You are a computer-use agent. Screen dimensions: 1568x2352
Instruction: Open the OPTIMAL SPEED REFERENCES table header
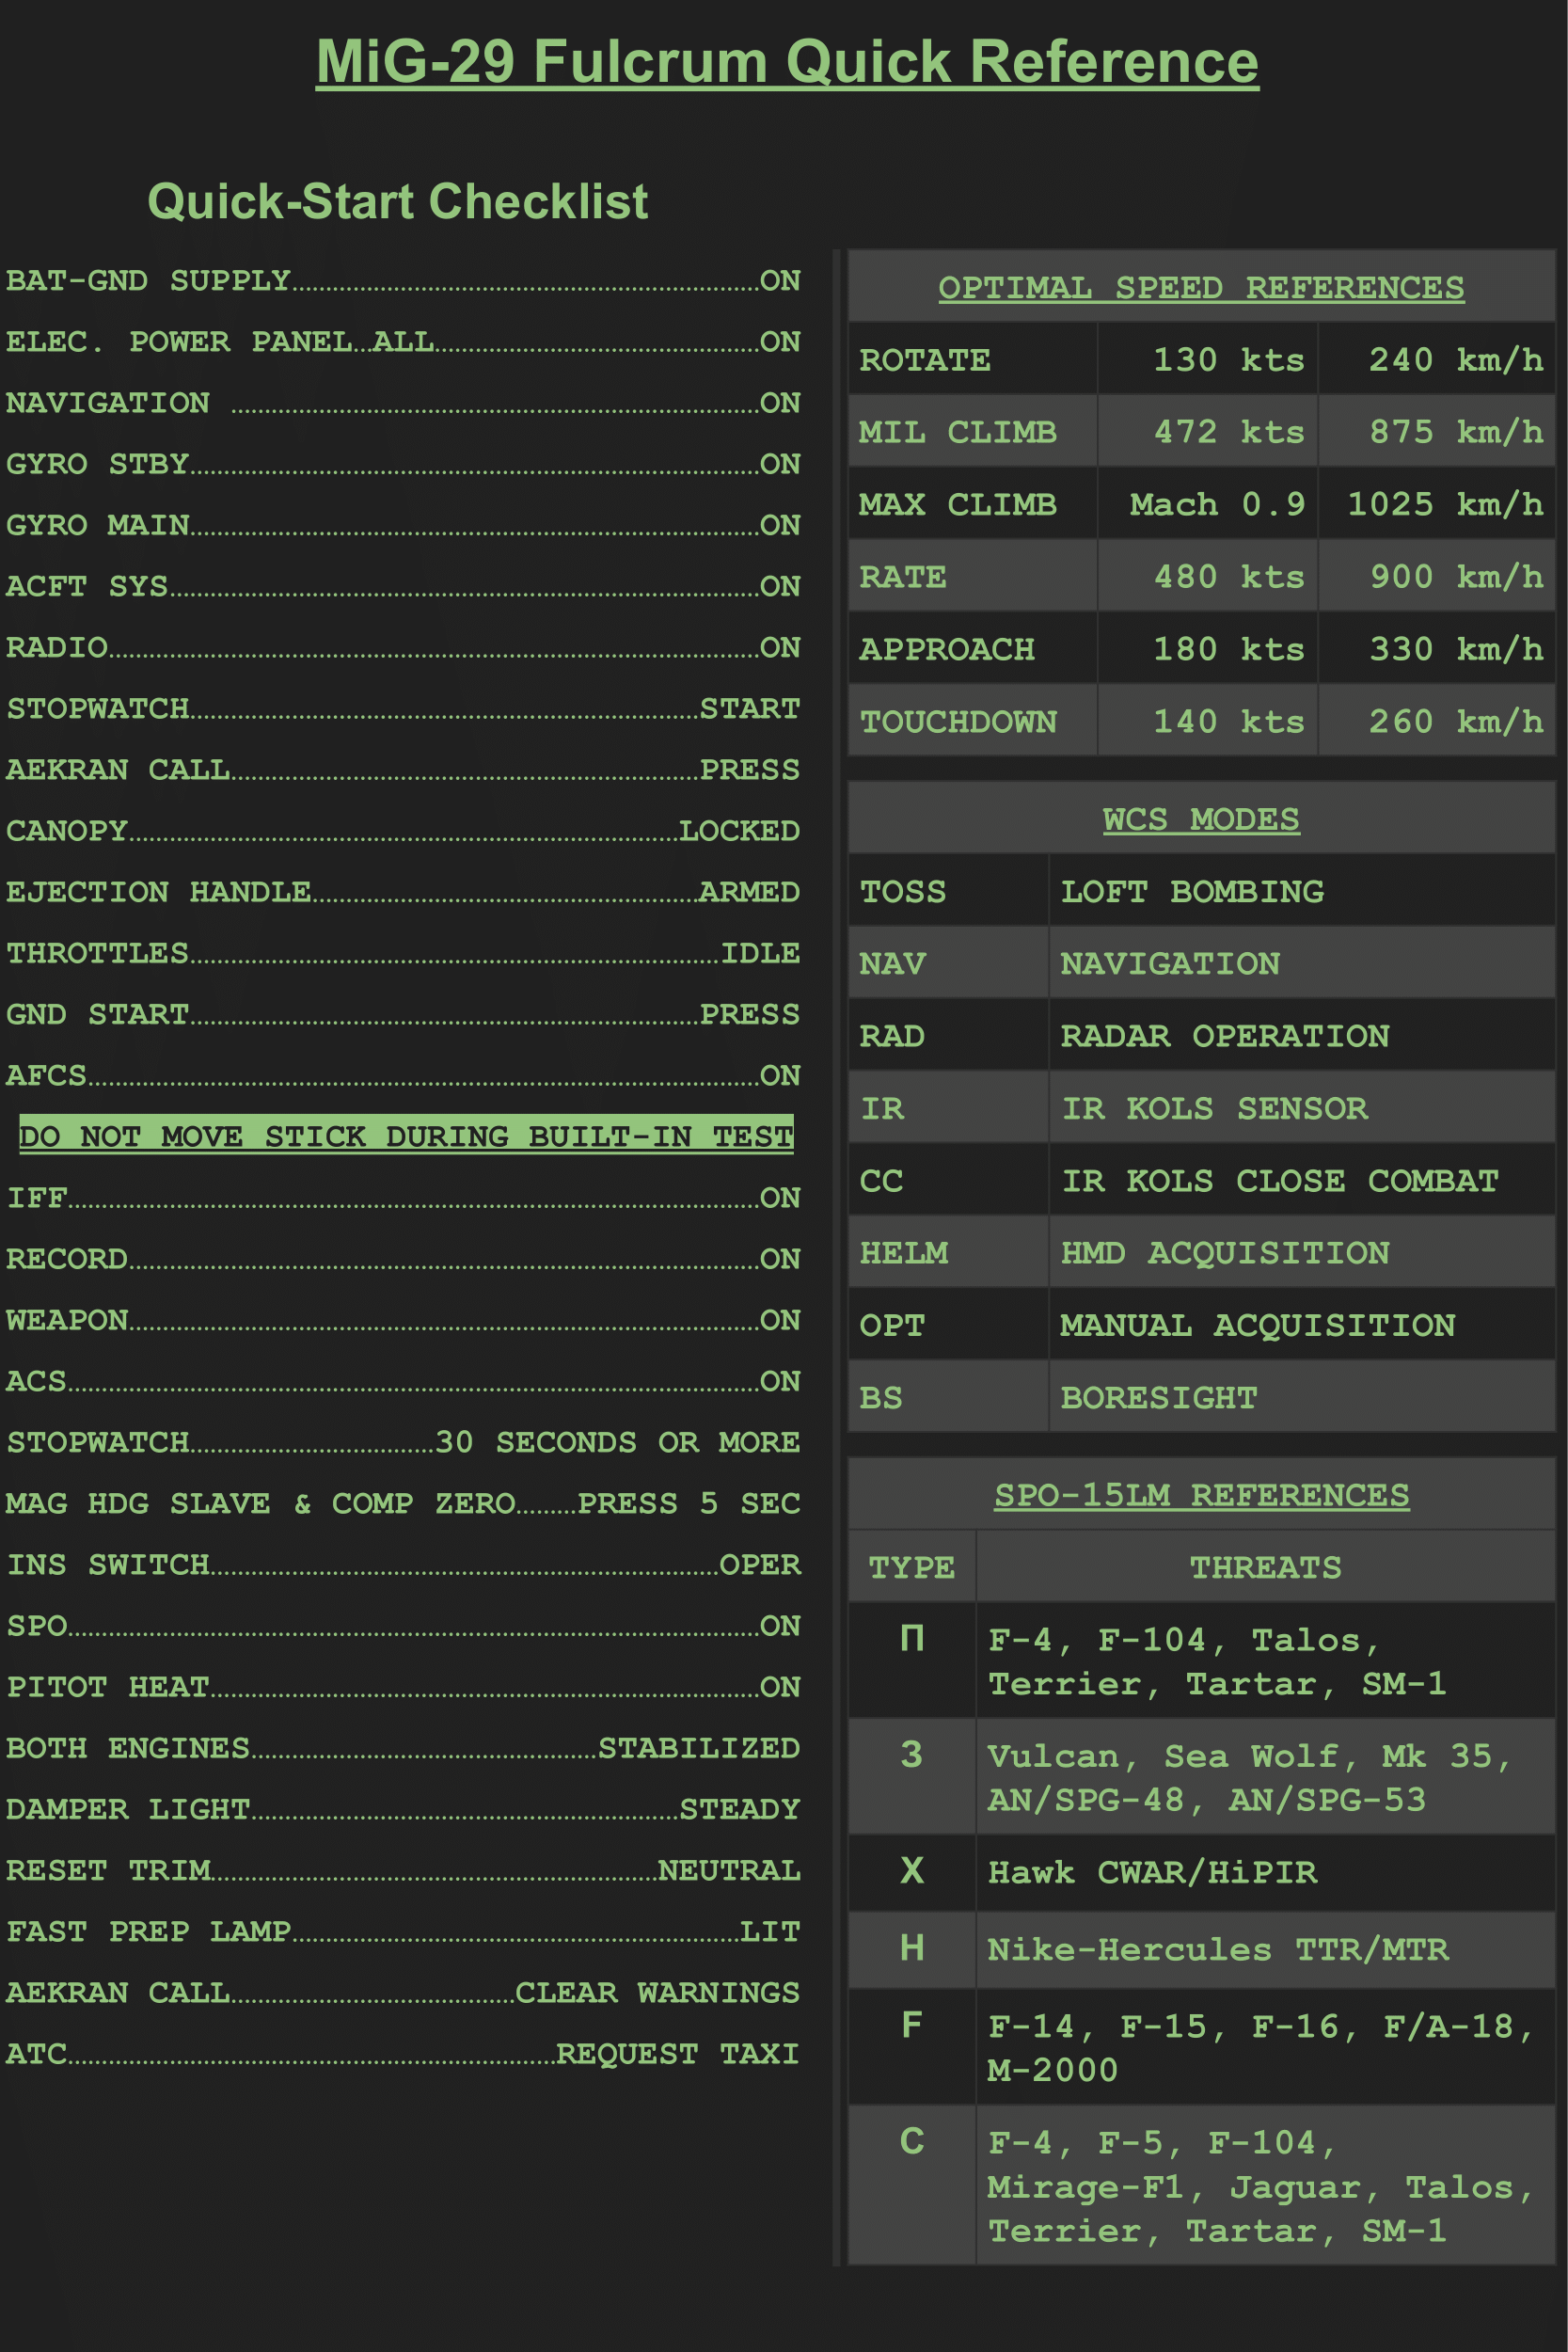click(1200, 289)
